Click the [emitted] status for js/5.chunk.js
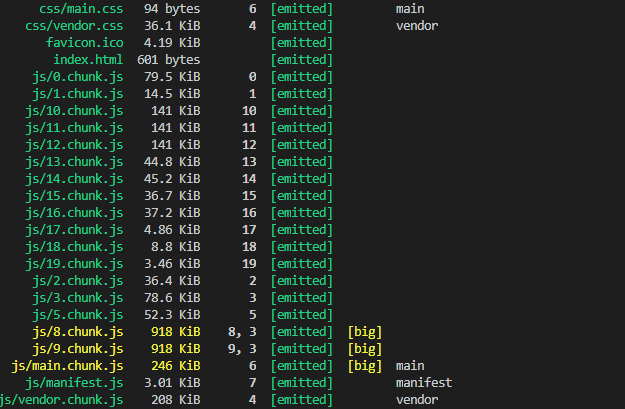 coord(301,315)
